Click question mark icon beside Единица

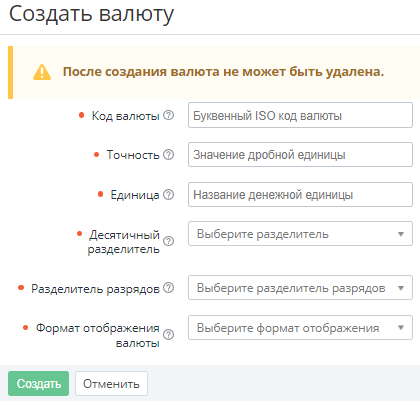coord(169,194)
